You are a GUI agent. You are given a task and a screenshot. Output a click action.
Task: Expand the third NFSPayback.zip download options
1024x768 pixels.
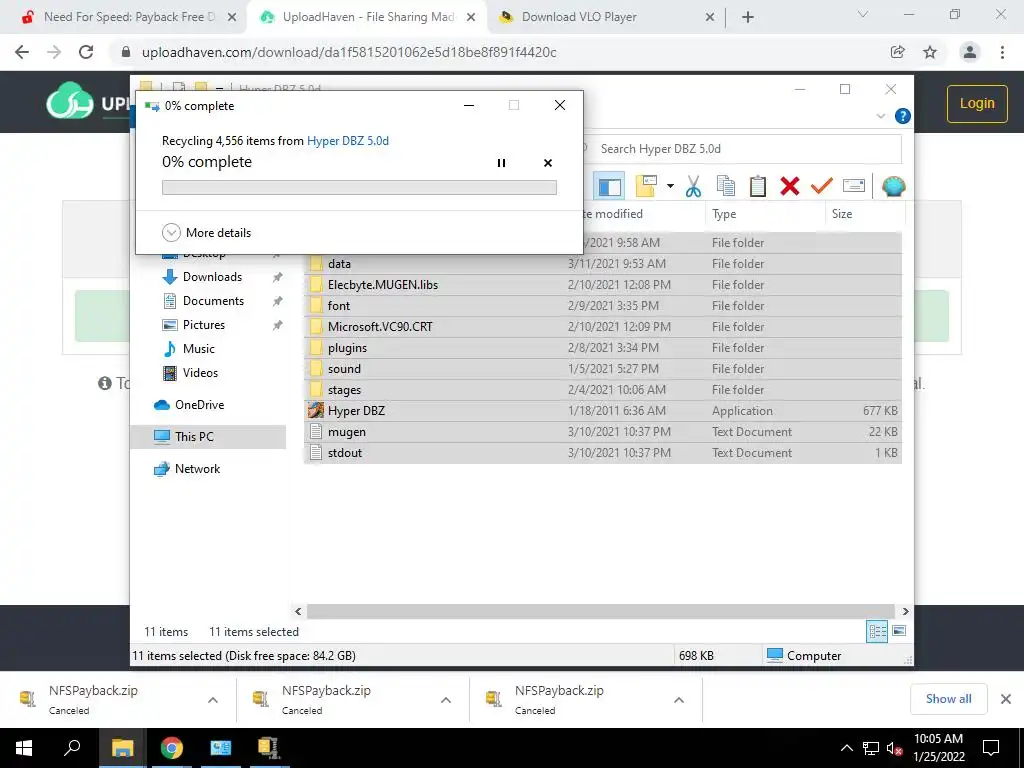pos(679,700)
